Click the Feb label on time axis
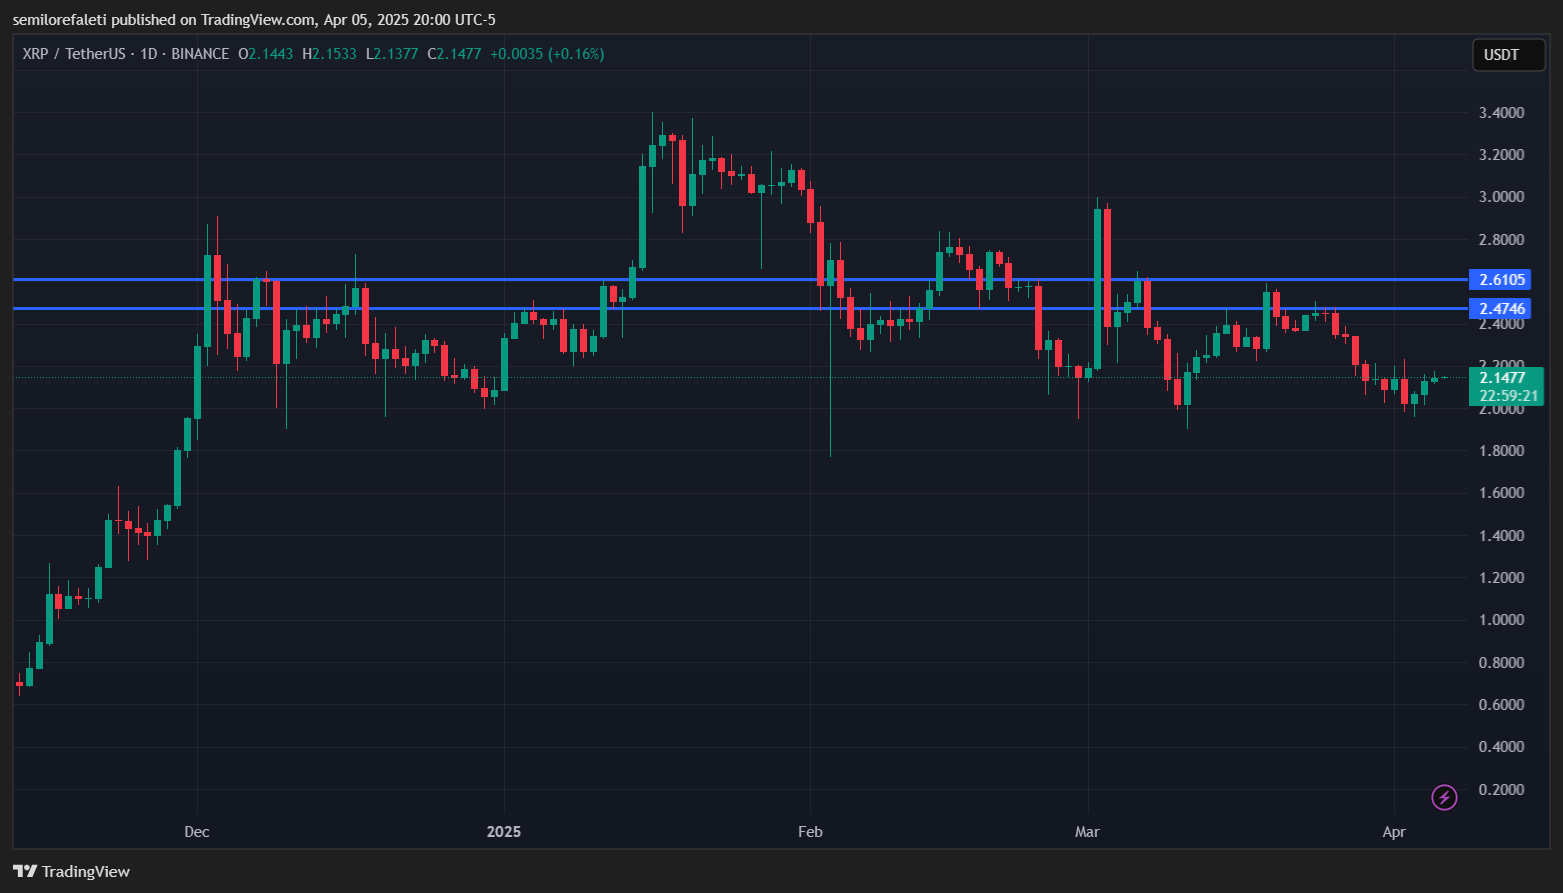Viewport: 1563px width, 893px height. [x=810, y=832]
